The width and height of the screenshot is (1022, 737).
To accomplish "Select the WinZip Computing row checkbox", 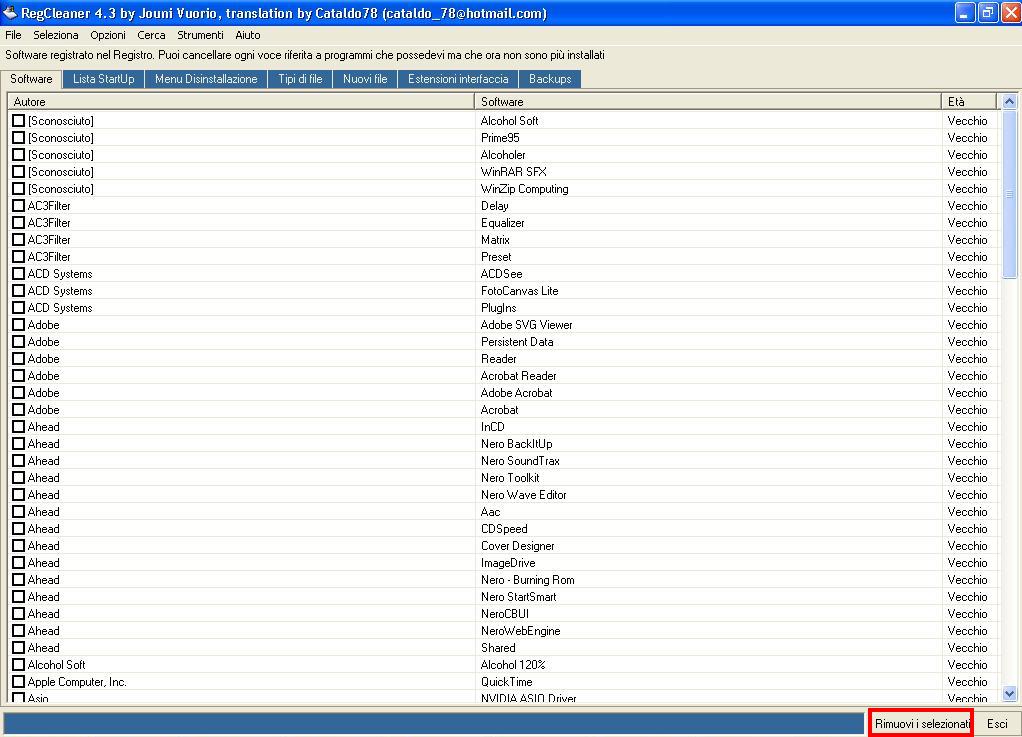I will 18,188.
